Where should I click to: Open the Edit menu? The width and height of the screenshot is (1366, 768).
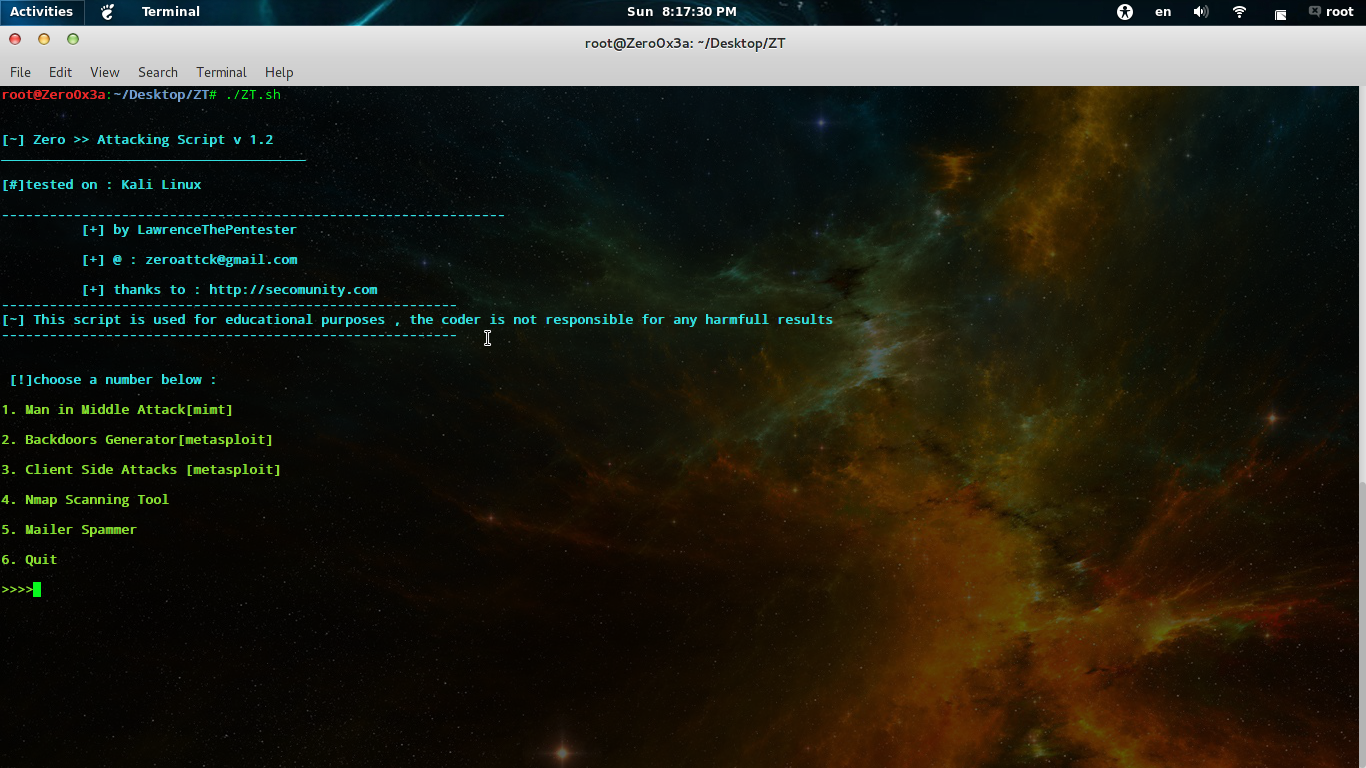click(x=61, y=72)
